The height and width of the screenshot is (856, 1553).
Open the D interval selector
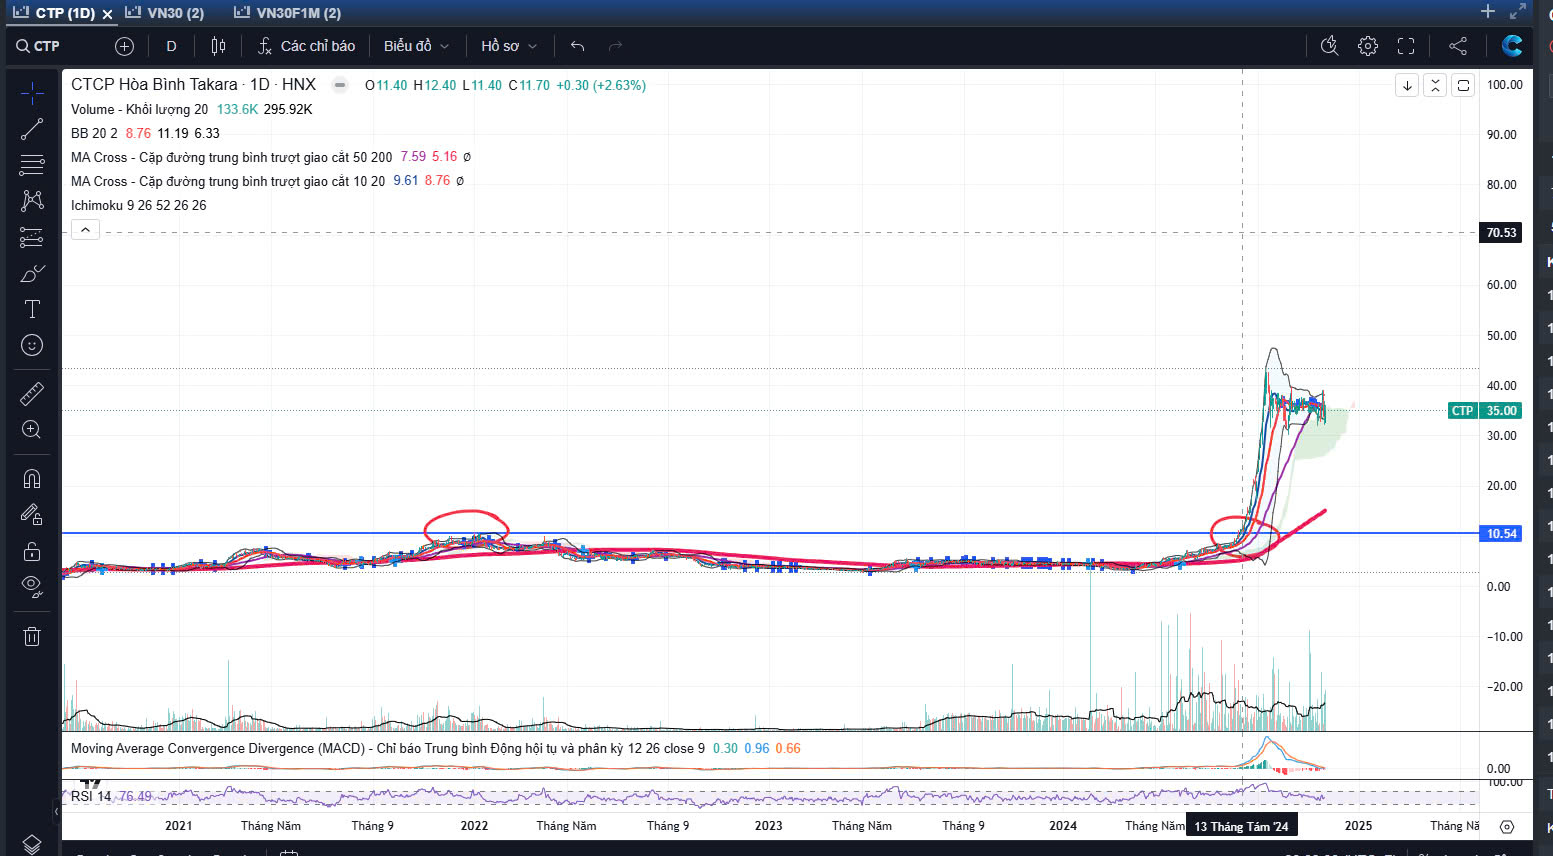point(171,46)
